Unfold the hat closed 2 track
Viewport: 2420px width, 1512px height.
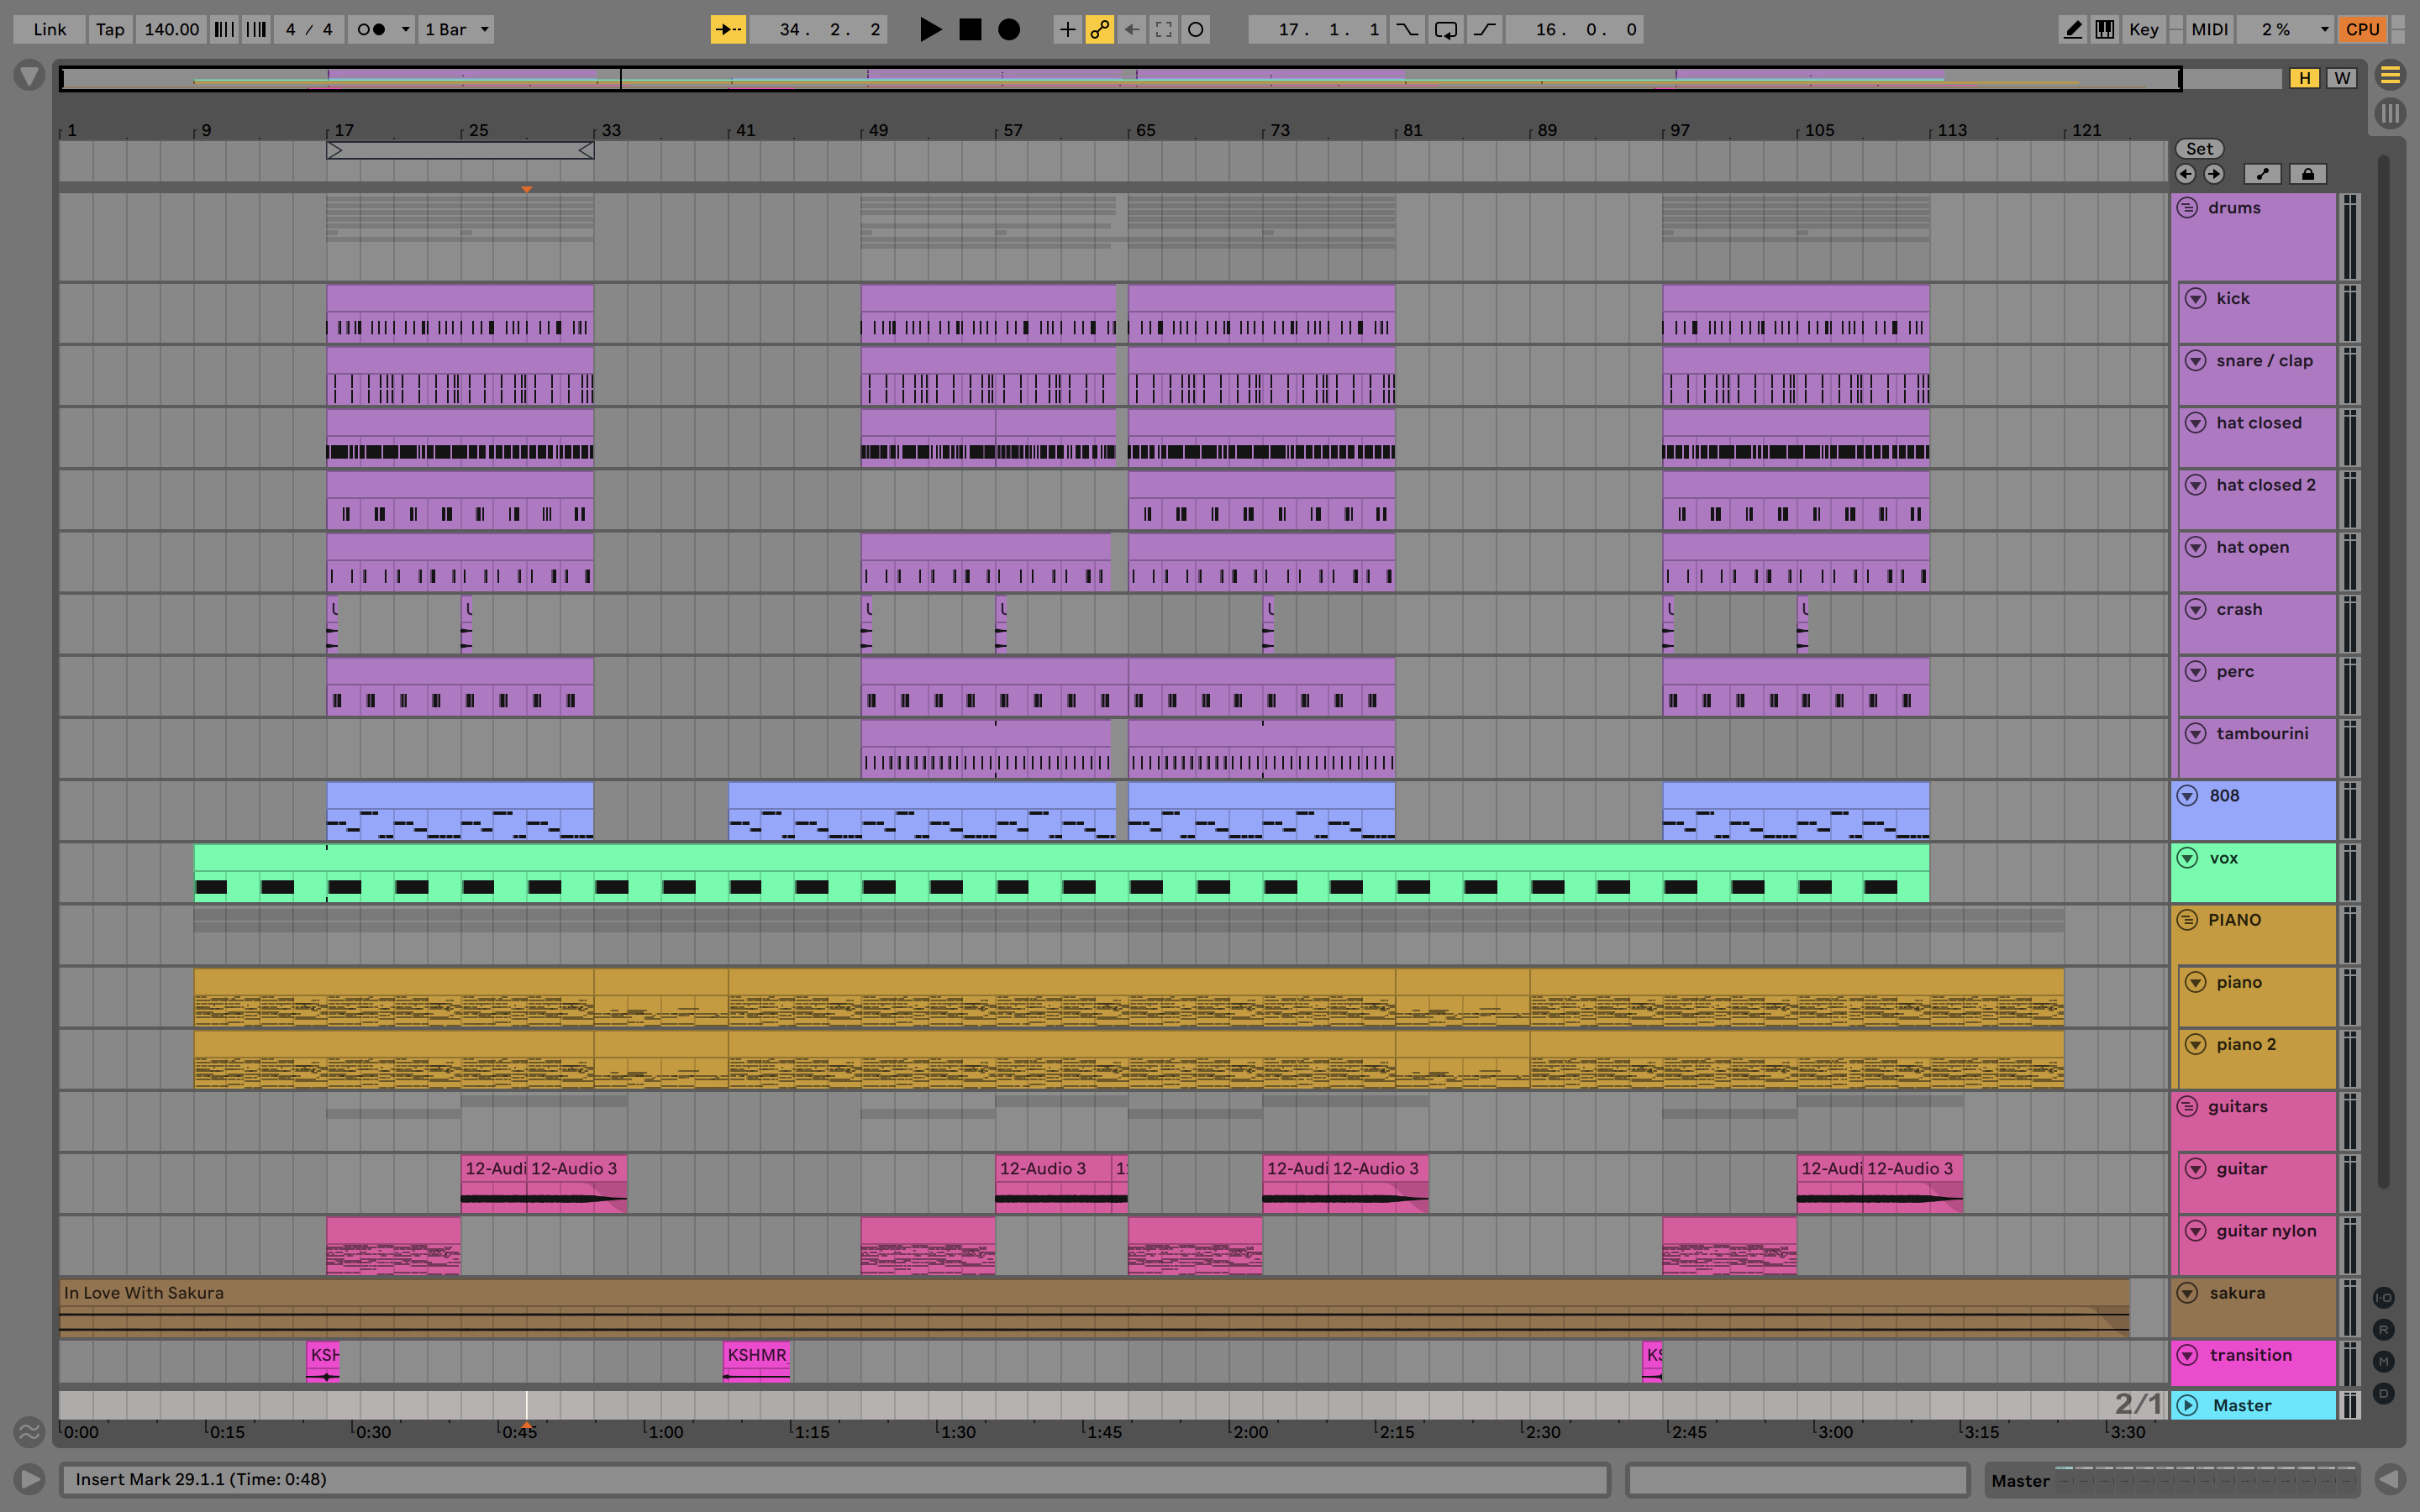pos(2195,484)
